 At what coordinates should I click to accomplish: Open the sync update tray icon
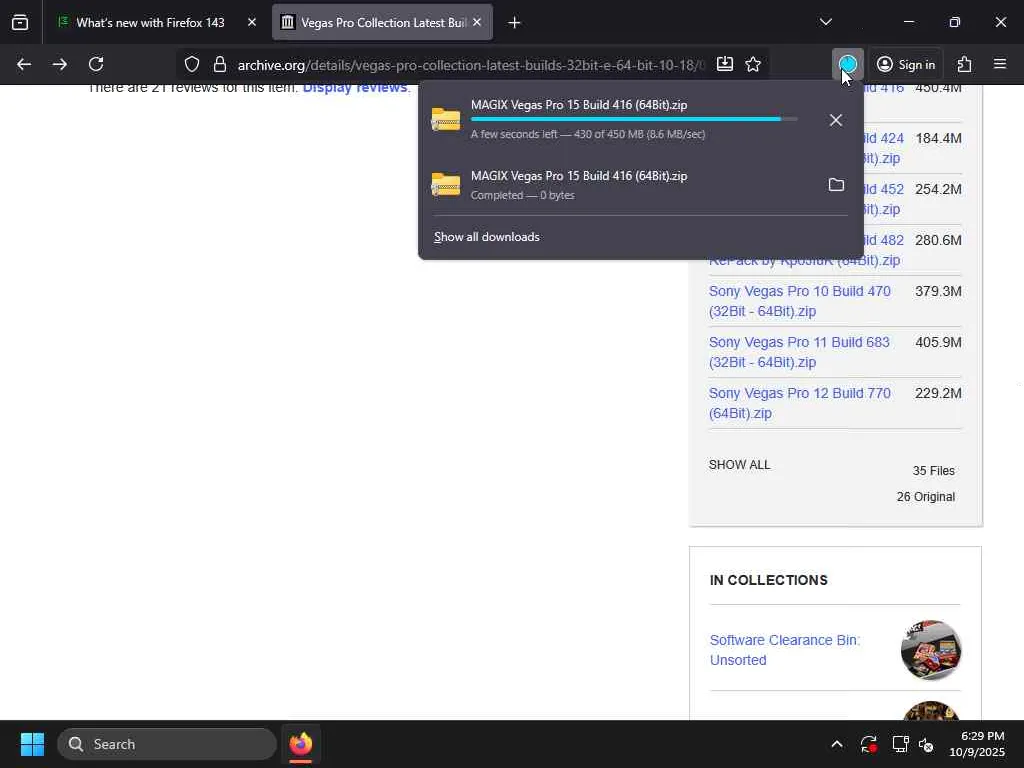(869, 744)
